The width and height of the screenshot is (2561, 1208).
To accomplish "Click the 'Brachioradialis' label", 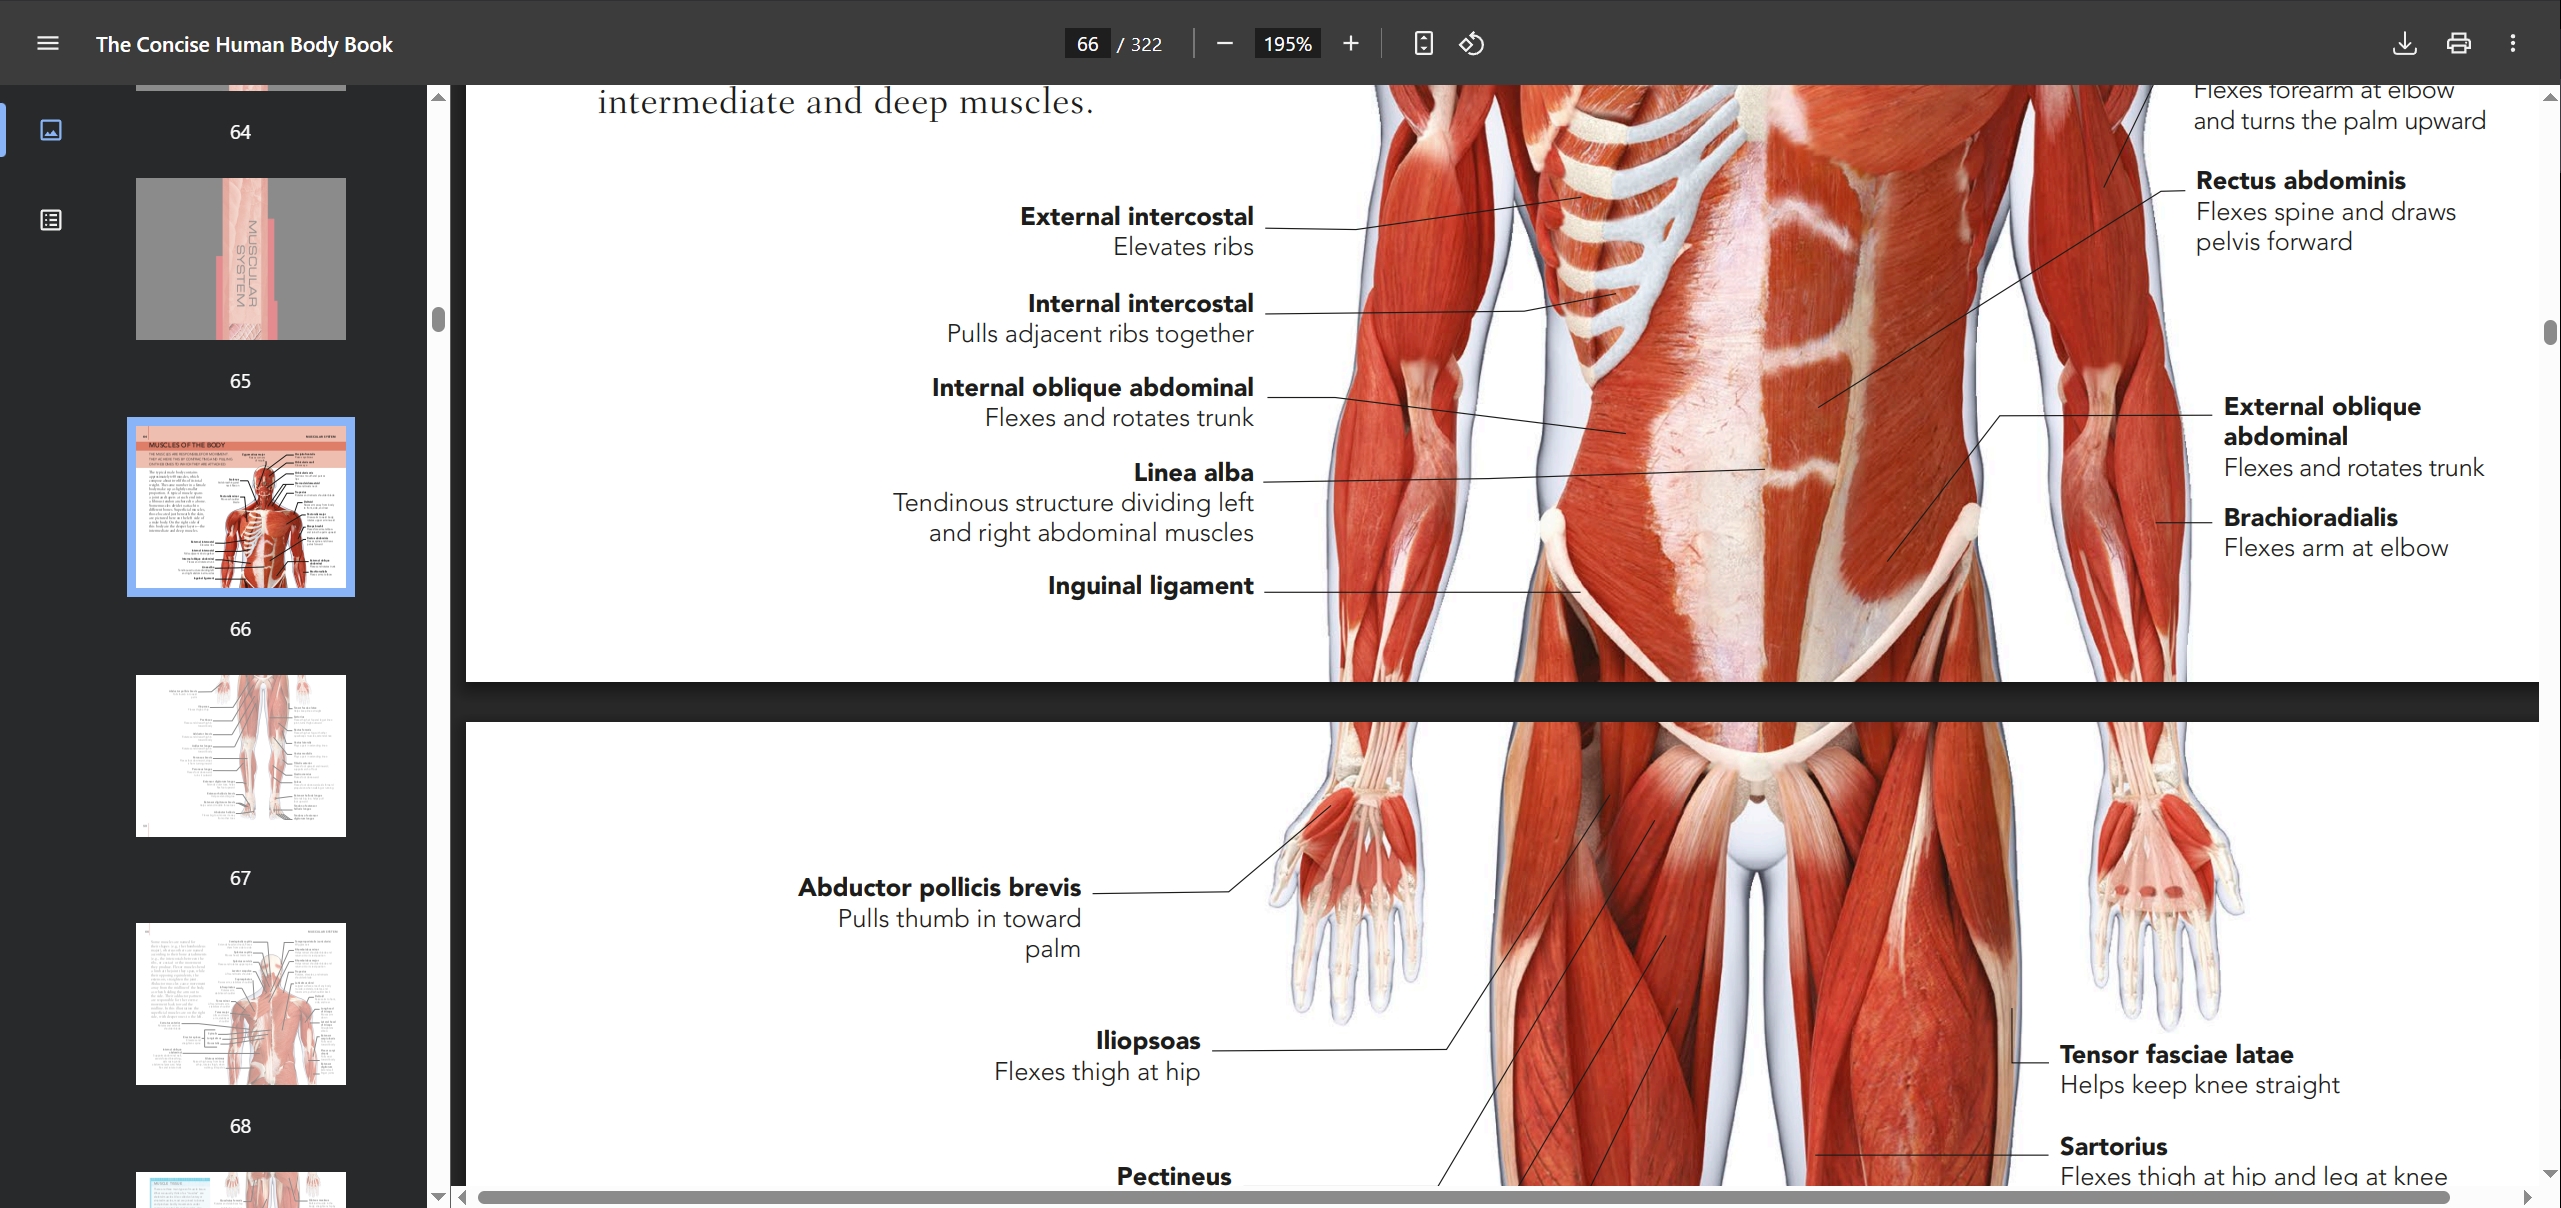I will pos(2310,517).
